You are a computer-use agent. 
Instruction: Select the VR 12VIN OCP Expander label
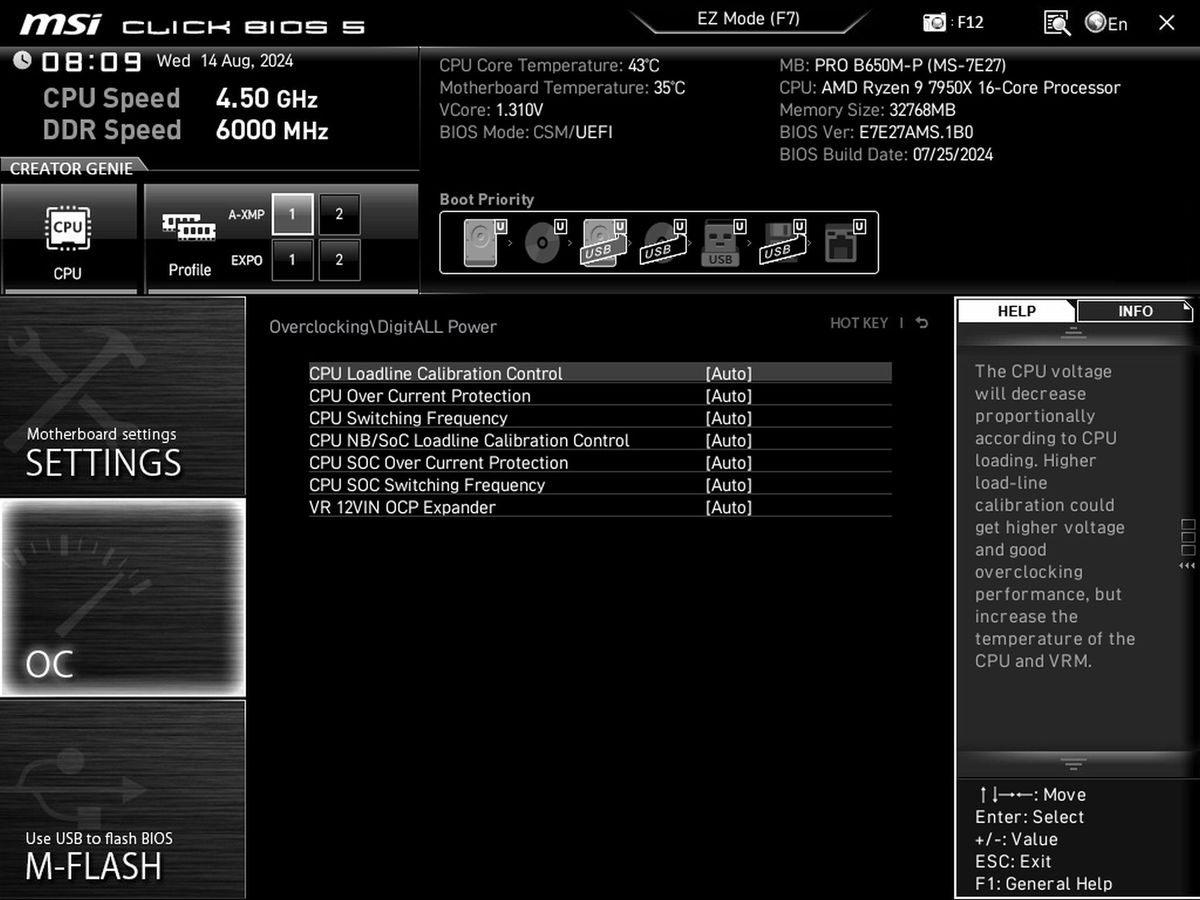(402, 507)
